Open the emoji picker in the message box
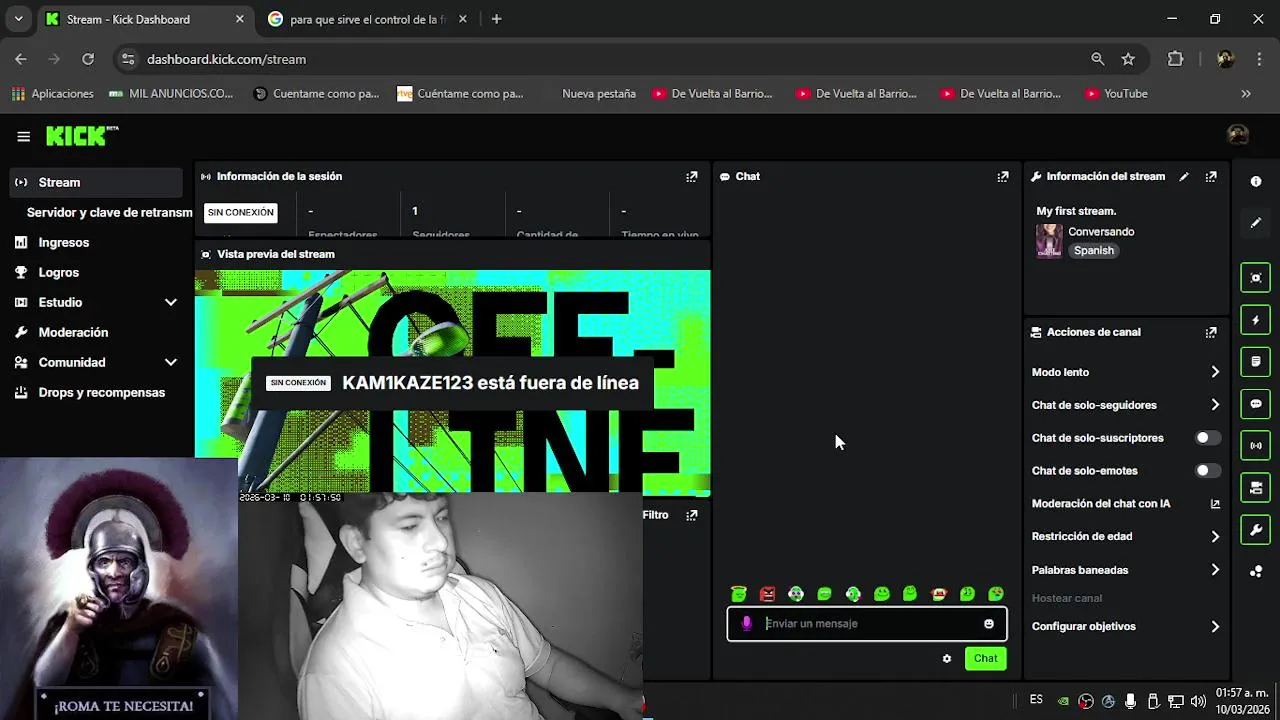This screenshot has width=1280, height=720. (989, 624)
